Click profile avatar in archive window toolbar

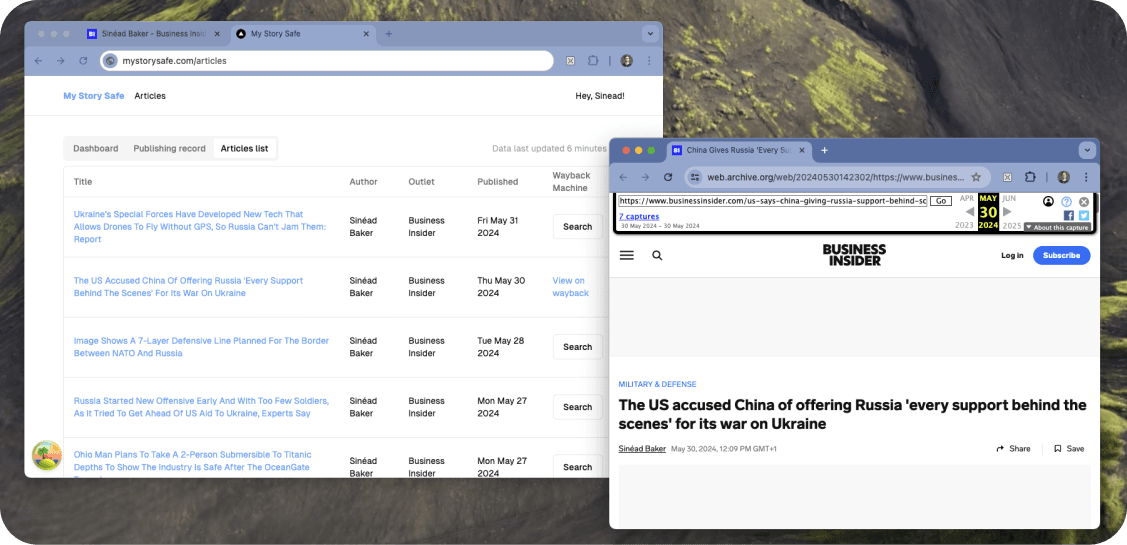coord(1064,177)
